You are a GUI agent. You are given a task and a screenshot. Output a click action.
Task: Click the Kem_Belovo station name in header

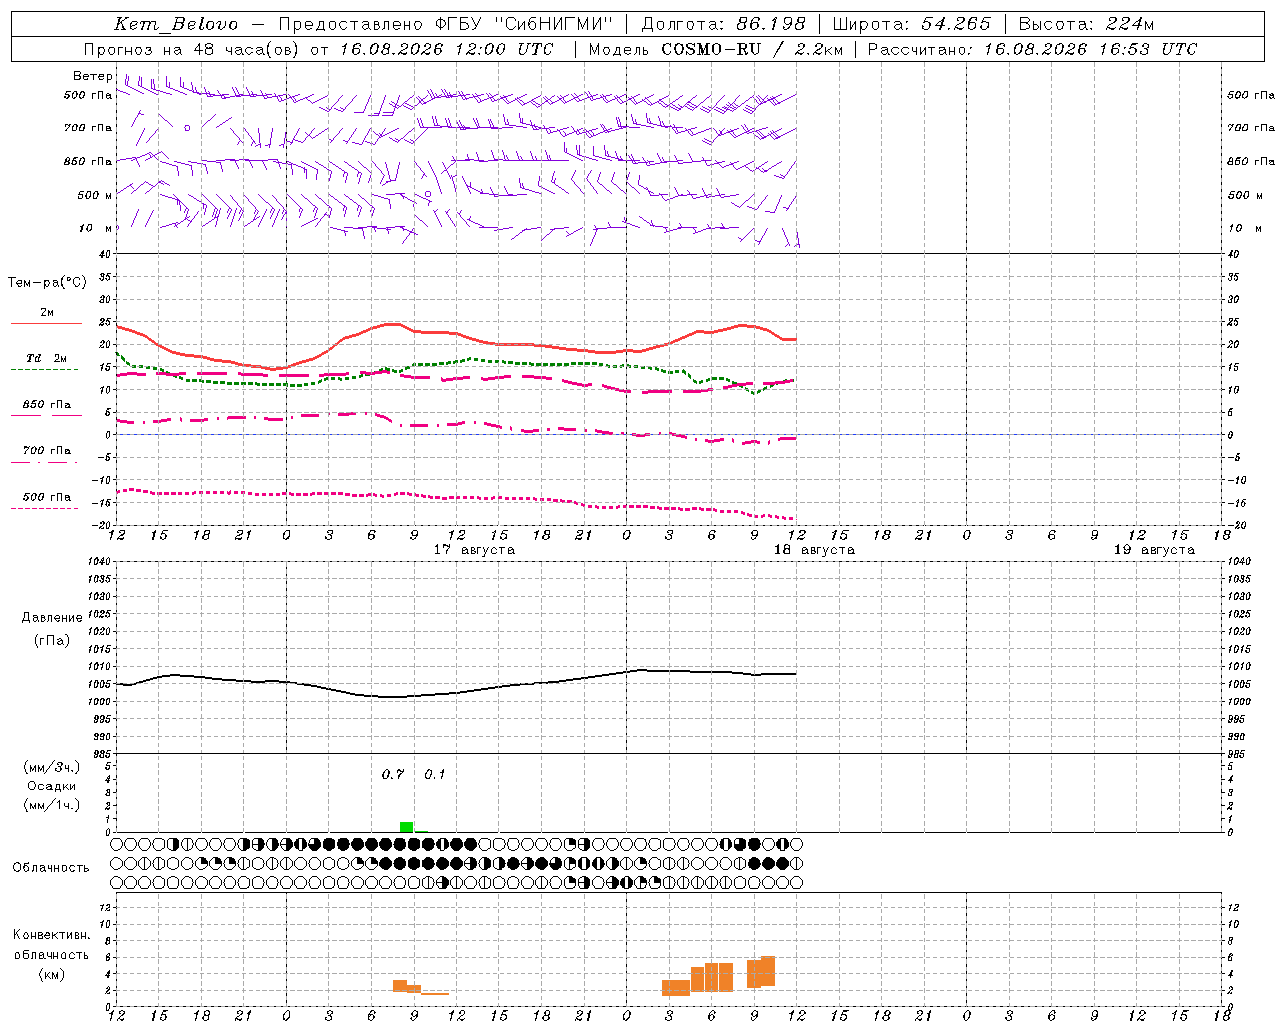[176, 24]
